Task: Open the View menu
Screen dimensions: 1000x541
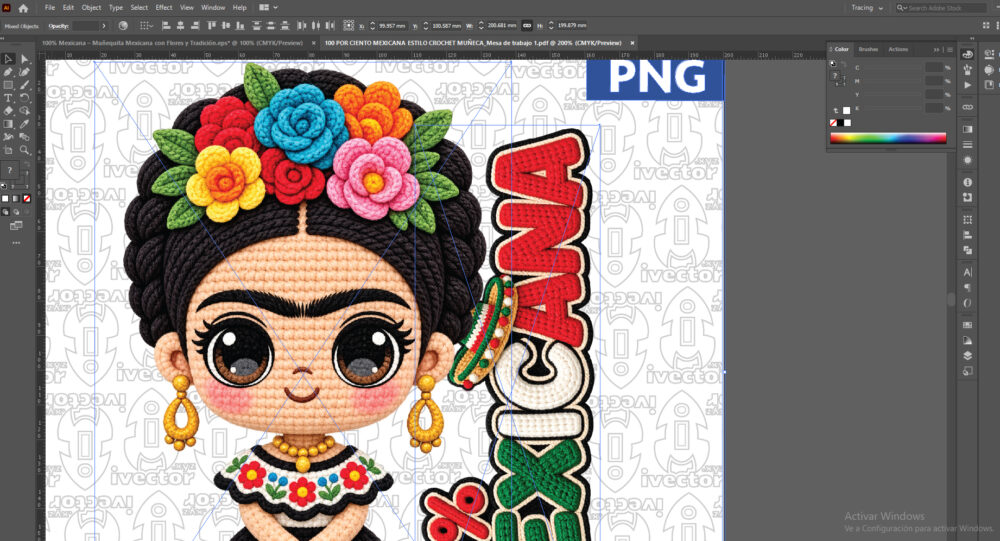Action: (x=186, y=8)
